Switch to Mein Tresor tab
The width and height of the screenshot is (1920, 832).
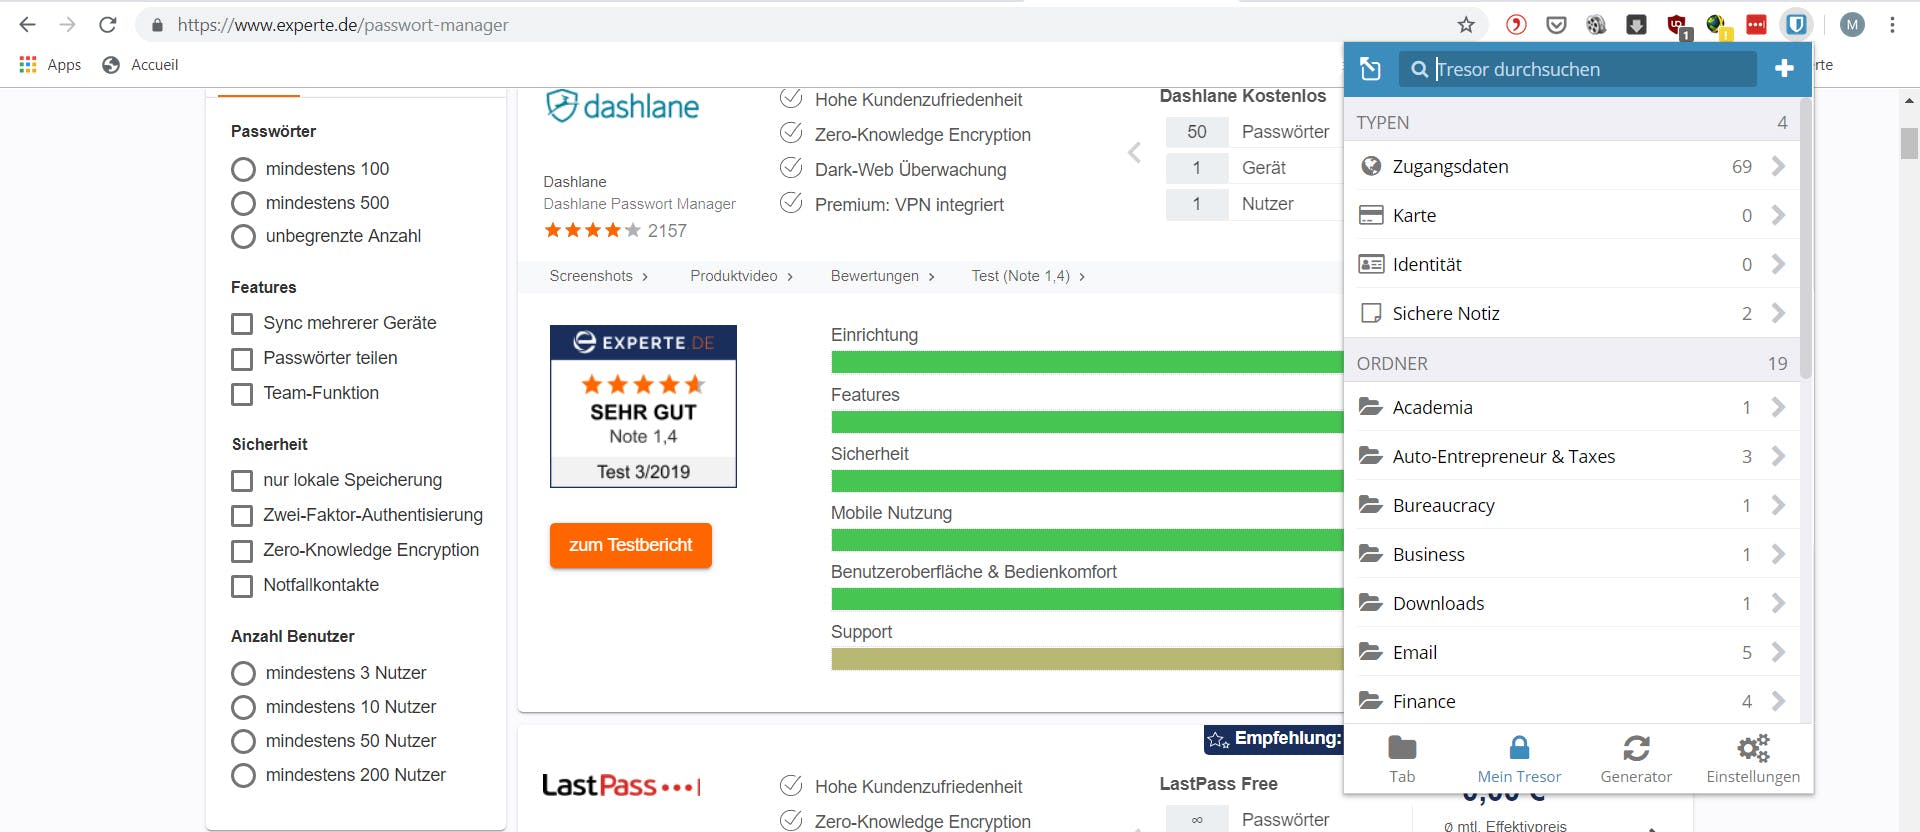pos(1519,760)
